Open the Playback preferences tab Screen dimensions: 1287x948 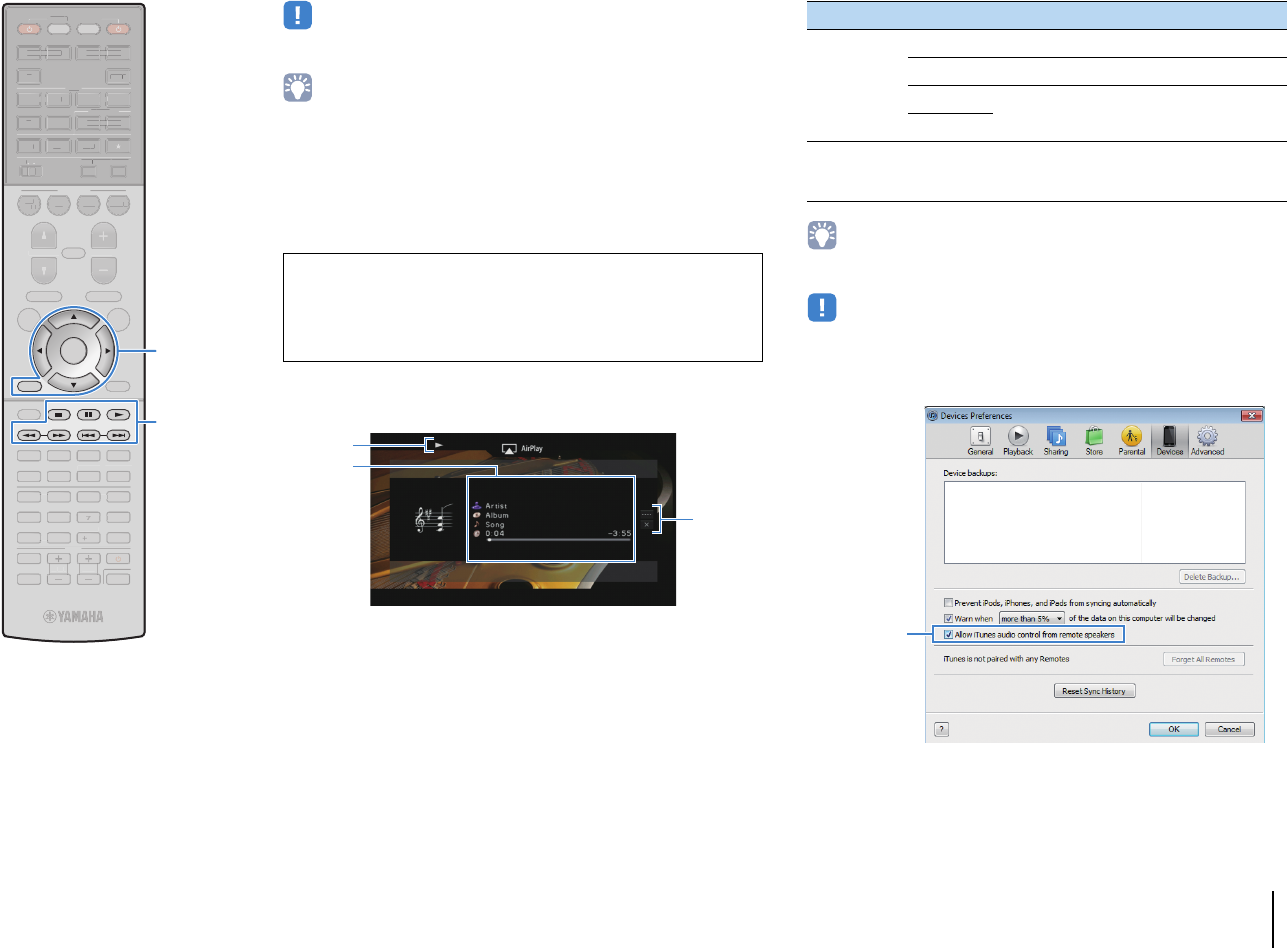click(1018, 441)
